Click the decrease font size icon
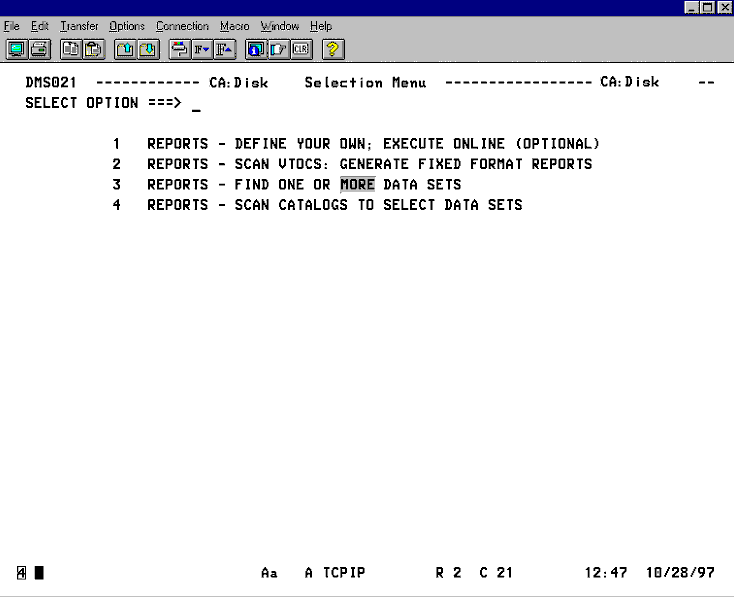This screenshot has width=734, height=597. pos(202,49)
